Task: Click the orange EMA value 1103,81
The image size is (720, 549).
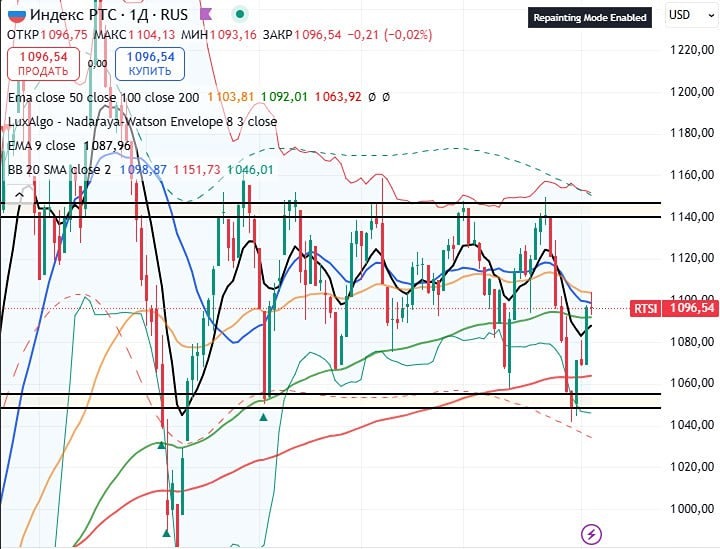Action: coord(231,97)
